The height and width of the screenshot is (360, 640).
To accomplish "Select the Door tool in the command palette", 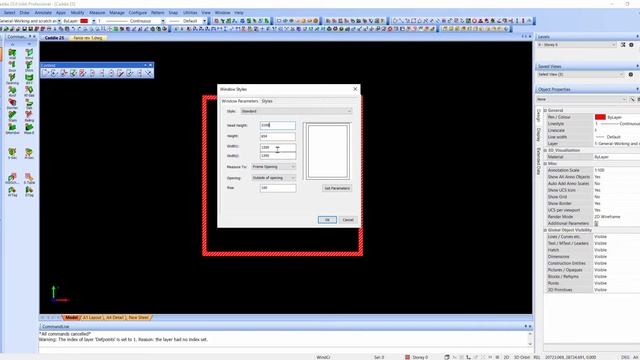I will 12,65.
